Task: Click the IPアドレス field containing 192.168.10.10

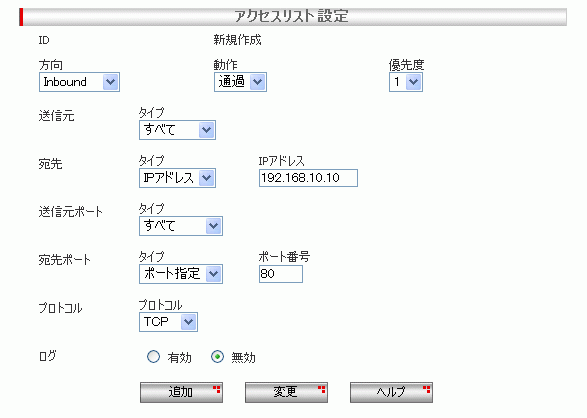Action: click(x=308, y=178)
